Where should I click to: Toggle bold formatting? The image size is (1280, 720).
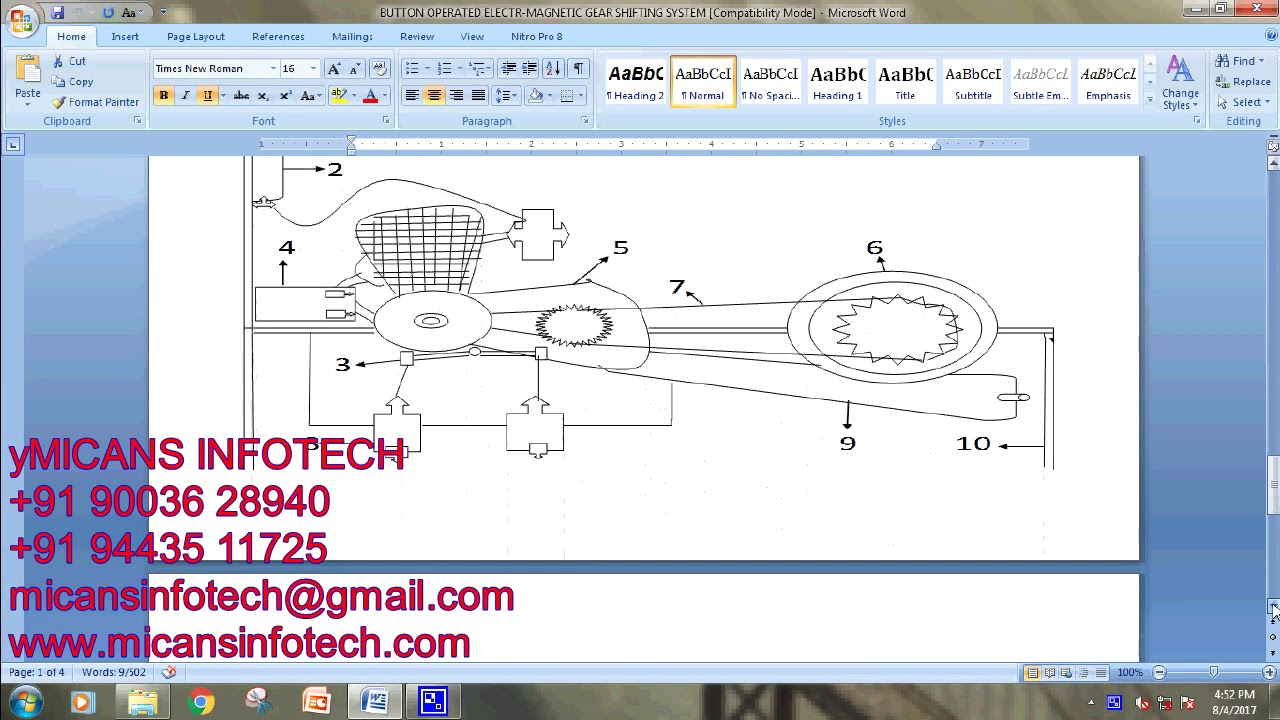163,96
